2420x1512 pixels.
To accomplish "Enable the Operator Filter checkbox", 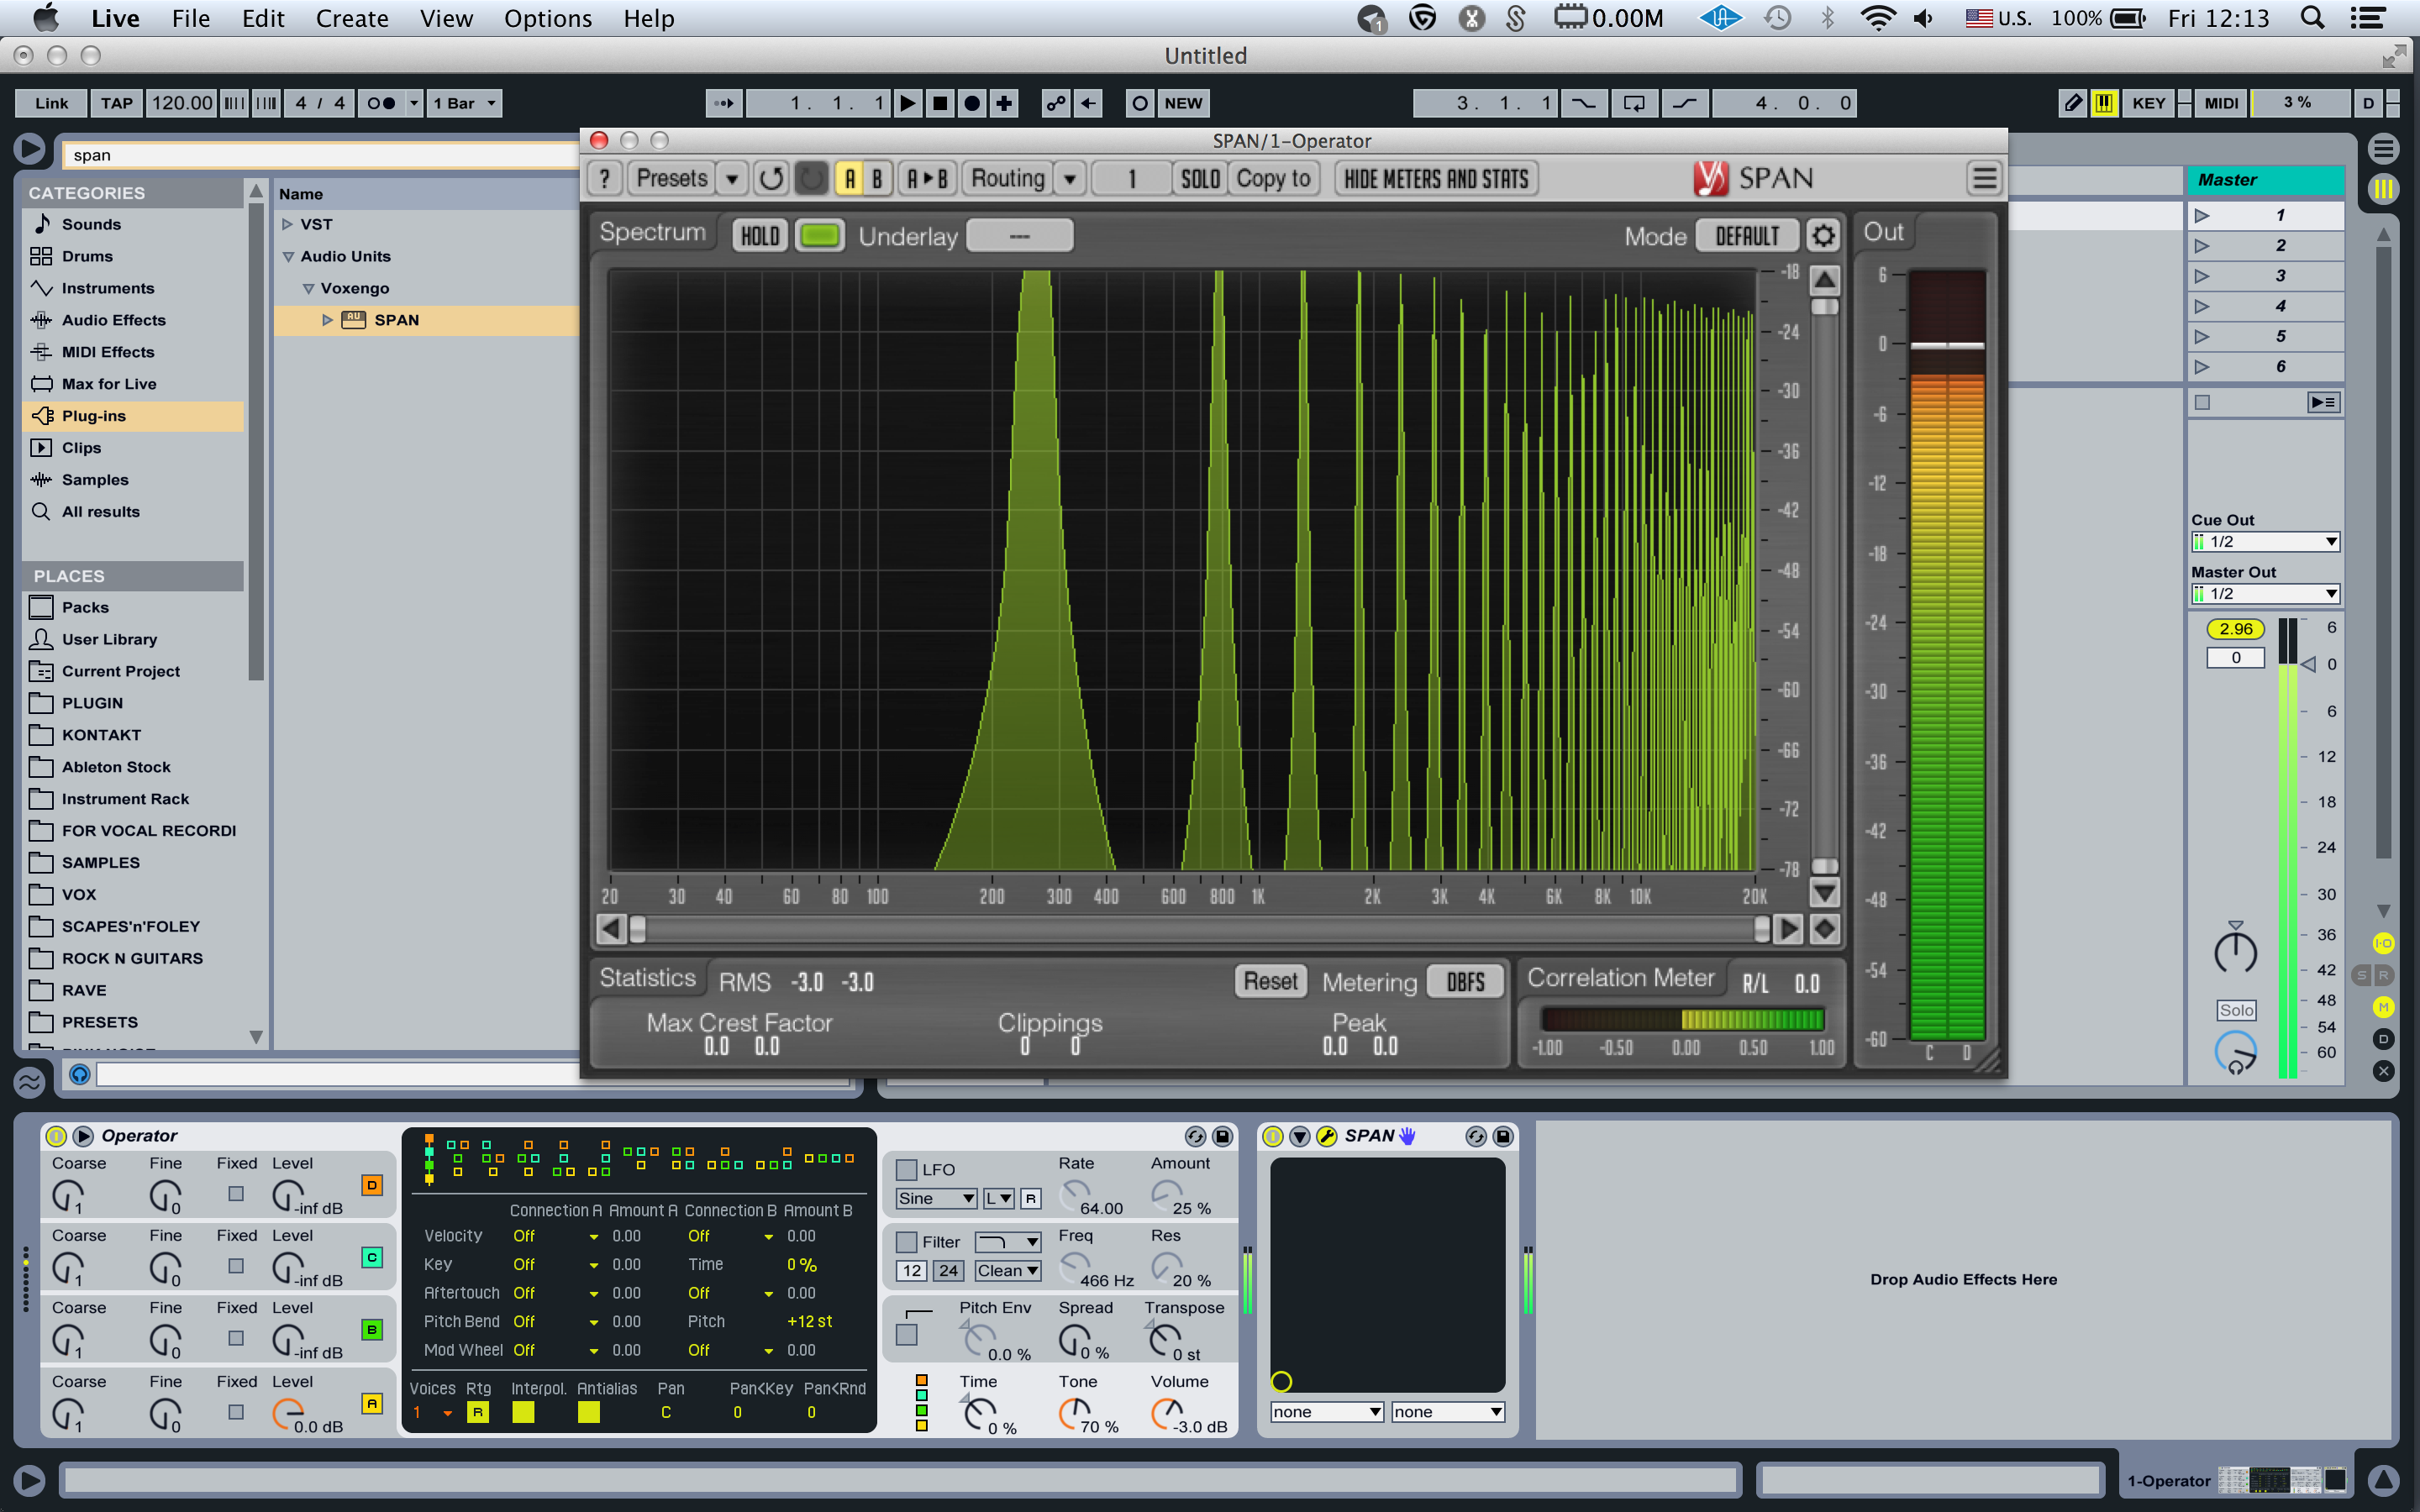I will tap(906, 1242).
